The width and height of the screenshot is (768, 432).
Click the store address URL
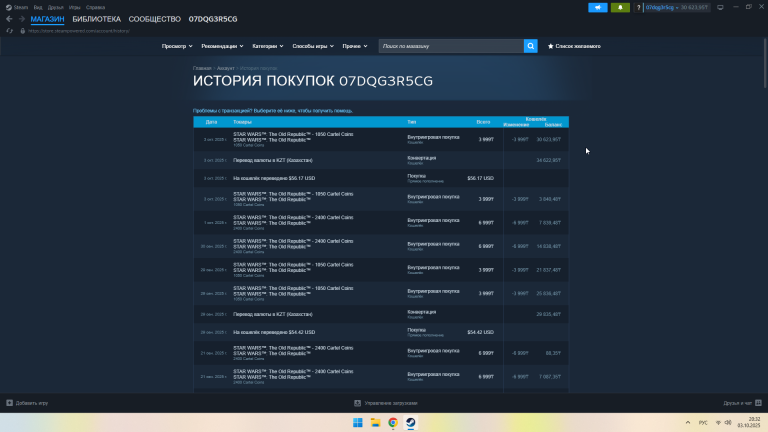(x=79, y=31)
